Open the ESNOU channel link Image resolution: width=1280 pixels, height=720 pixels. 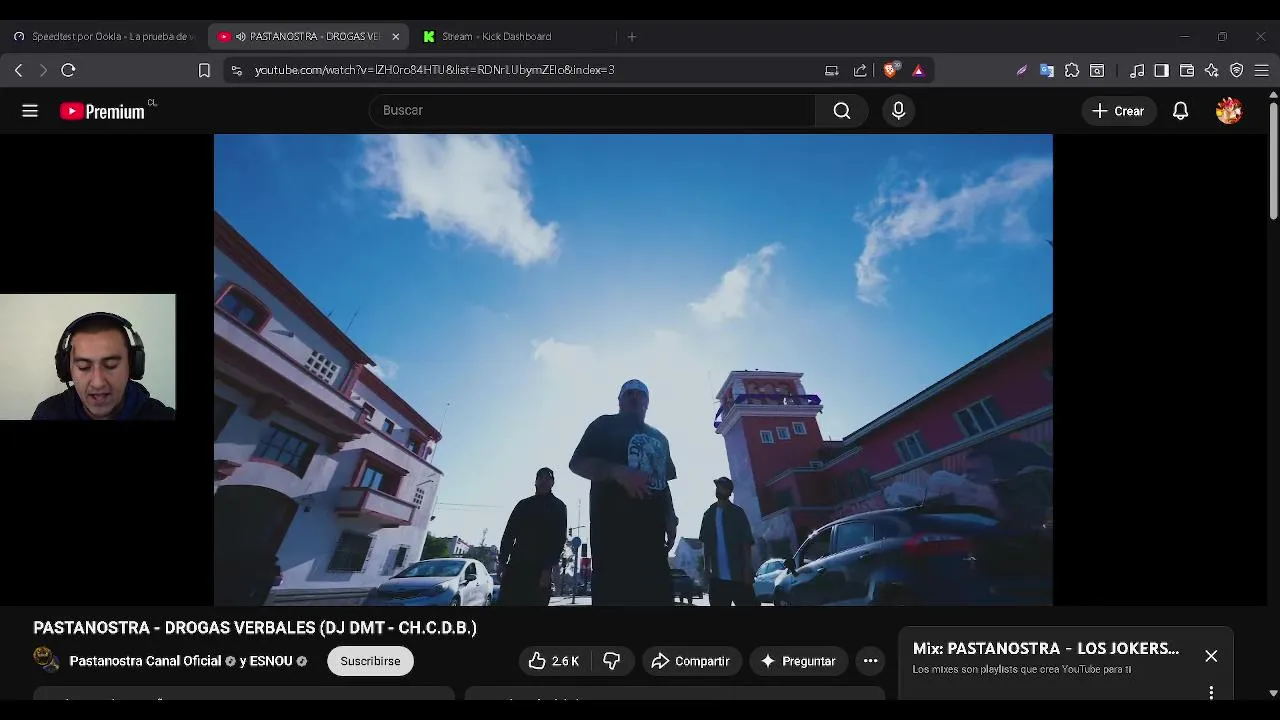tap(270, 661)
